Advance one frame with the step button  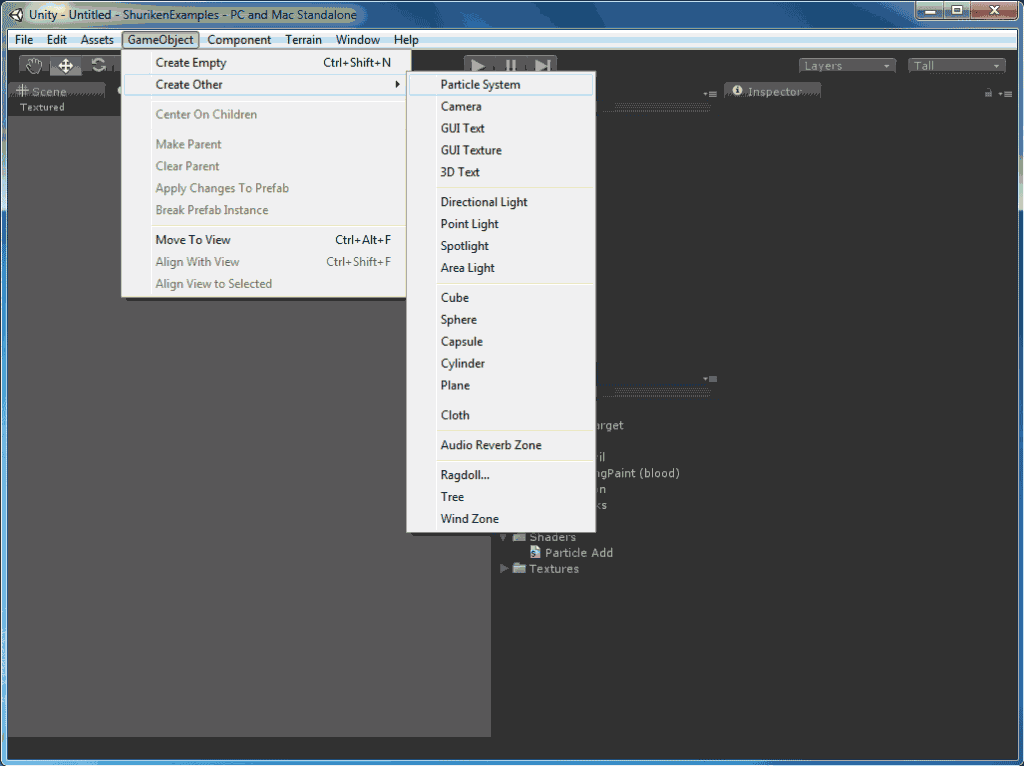coord(541,65)
